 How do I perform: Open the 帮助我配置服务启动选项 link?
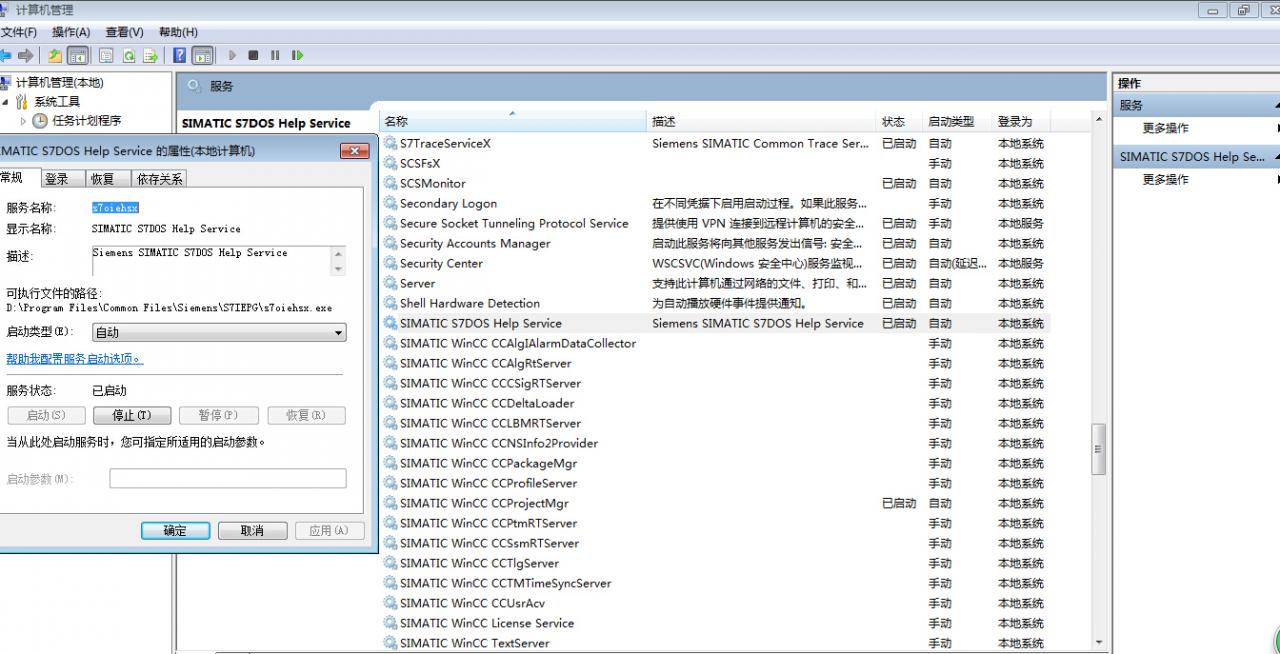click(x=75, y=358)
